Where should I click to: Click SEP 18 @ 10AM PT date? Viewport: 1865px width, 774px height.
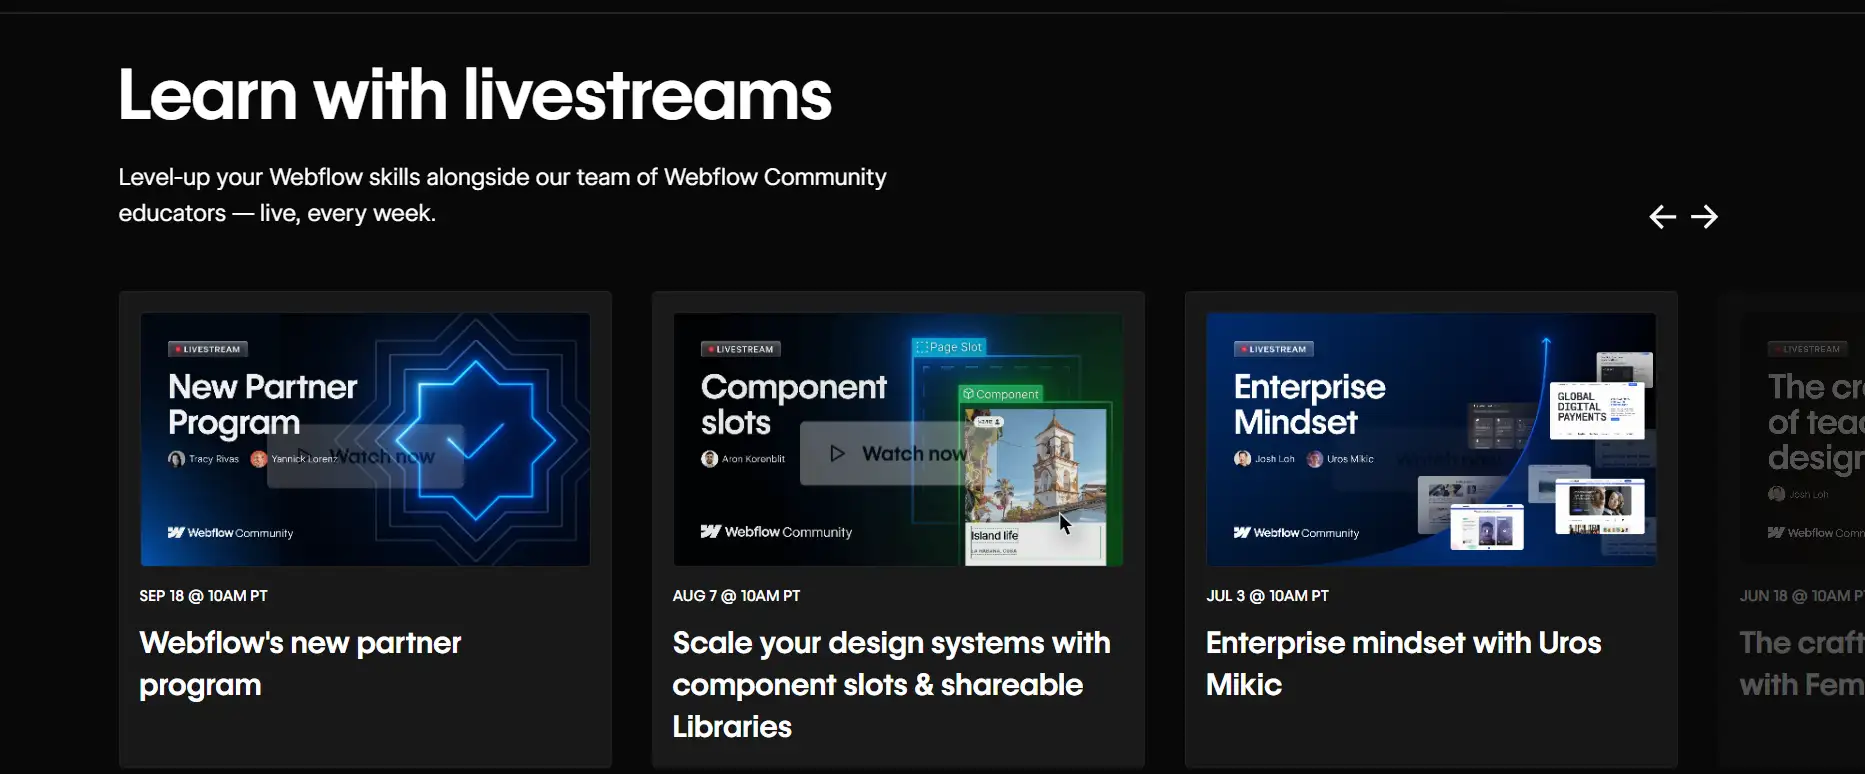pos(203,596)
